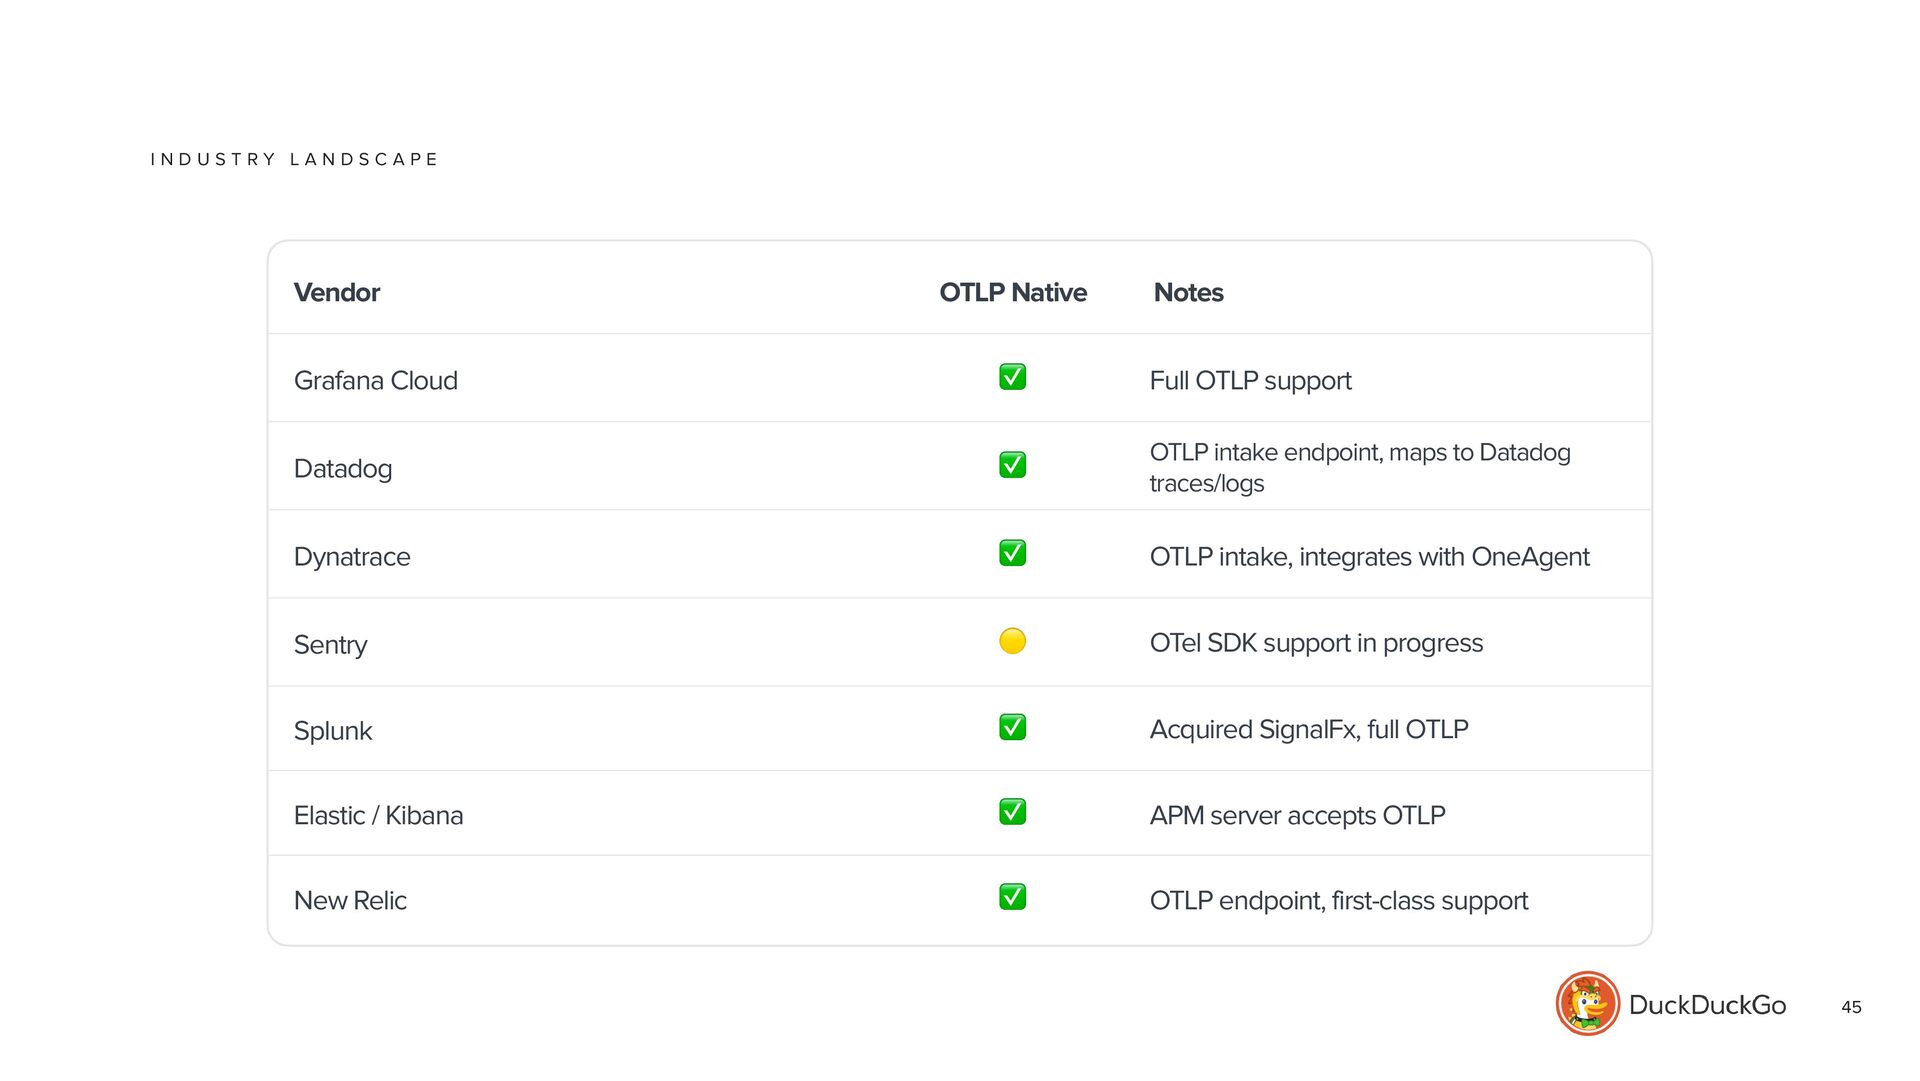Click the DuckDuckGo duck logo icon
This screenshot has width=1920, height=1081.
click(x=1587, y=1003)
